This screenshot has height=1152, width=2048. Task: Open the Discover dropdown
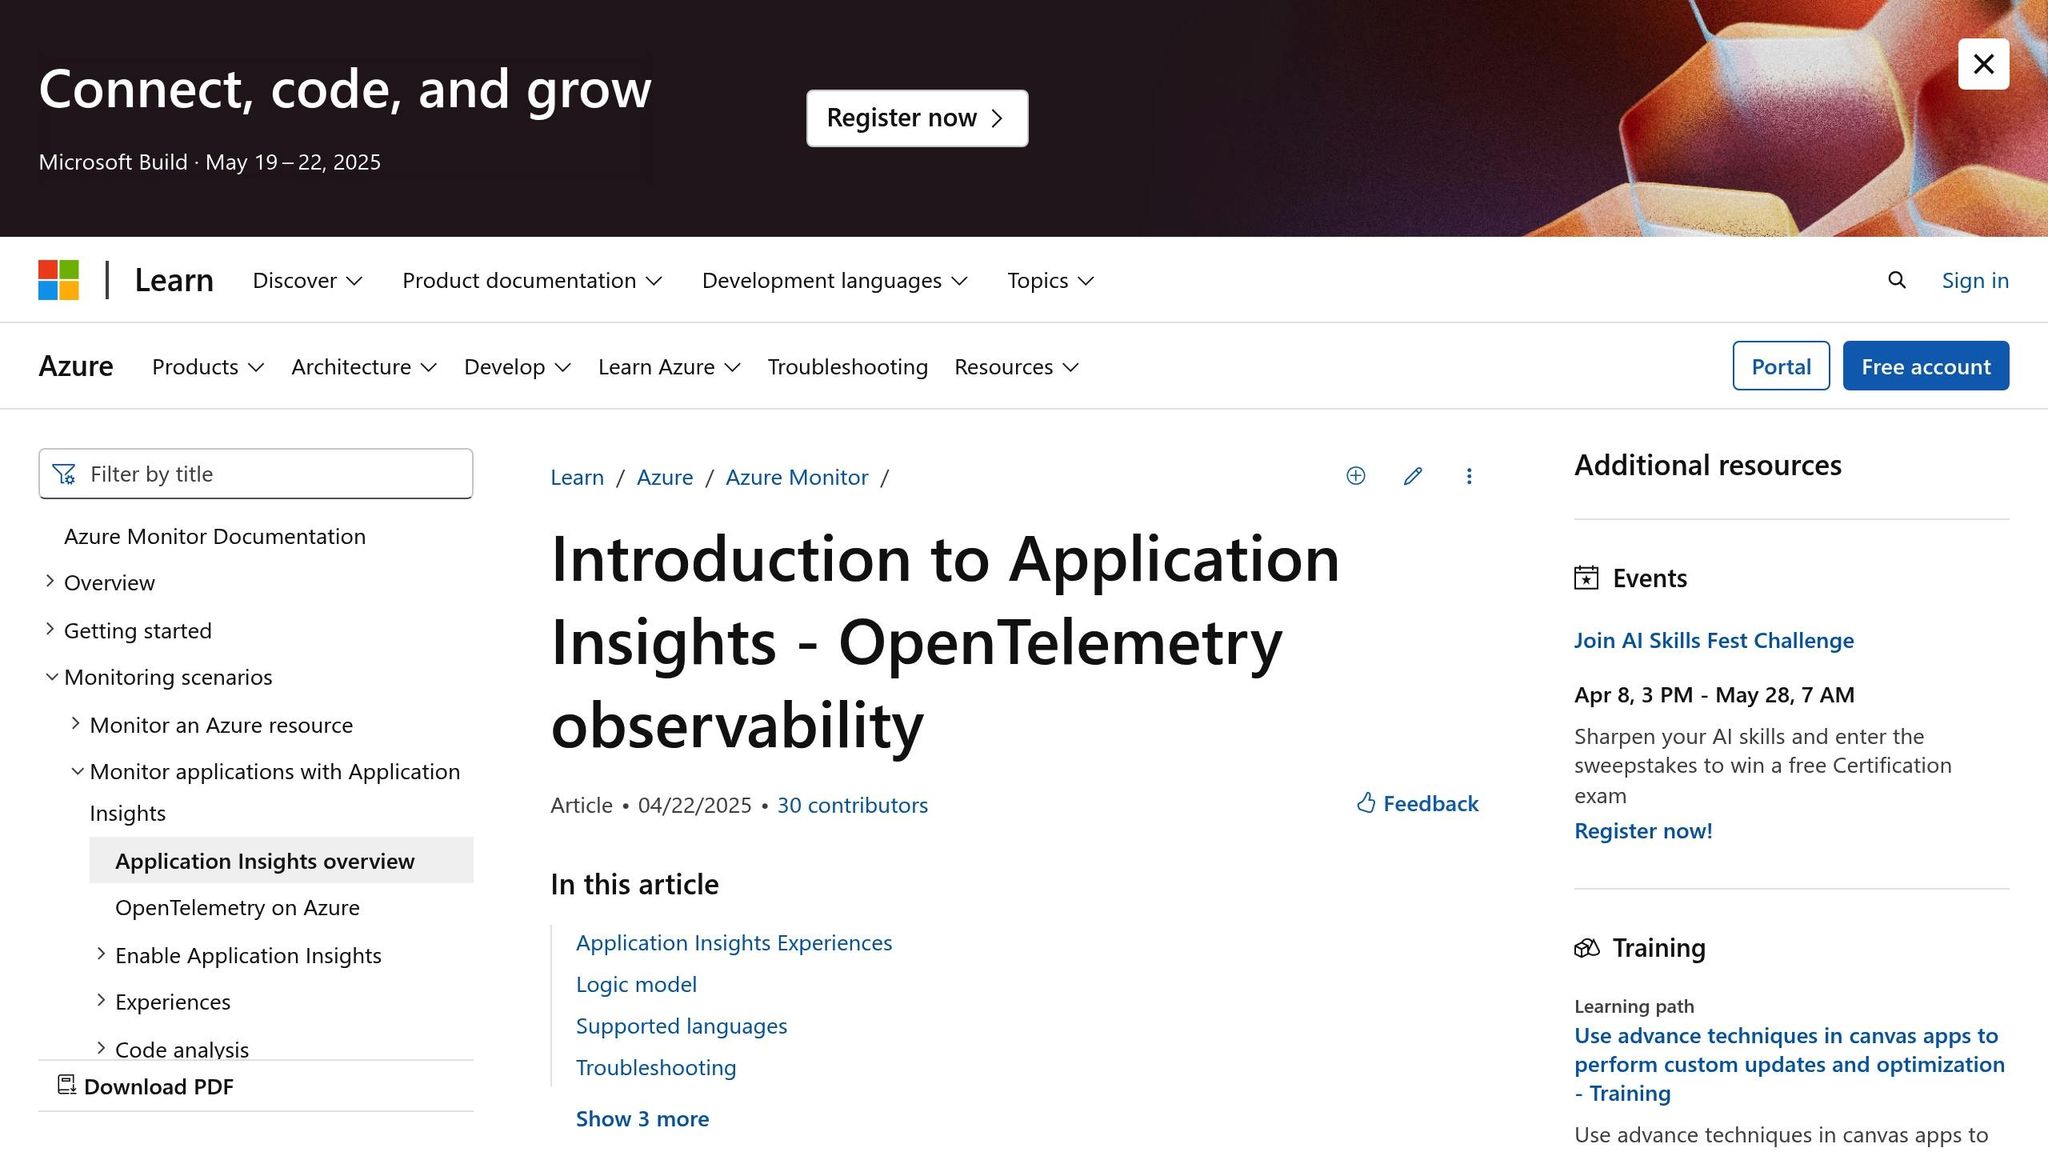307,281
